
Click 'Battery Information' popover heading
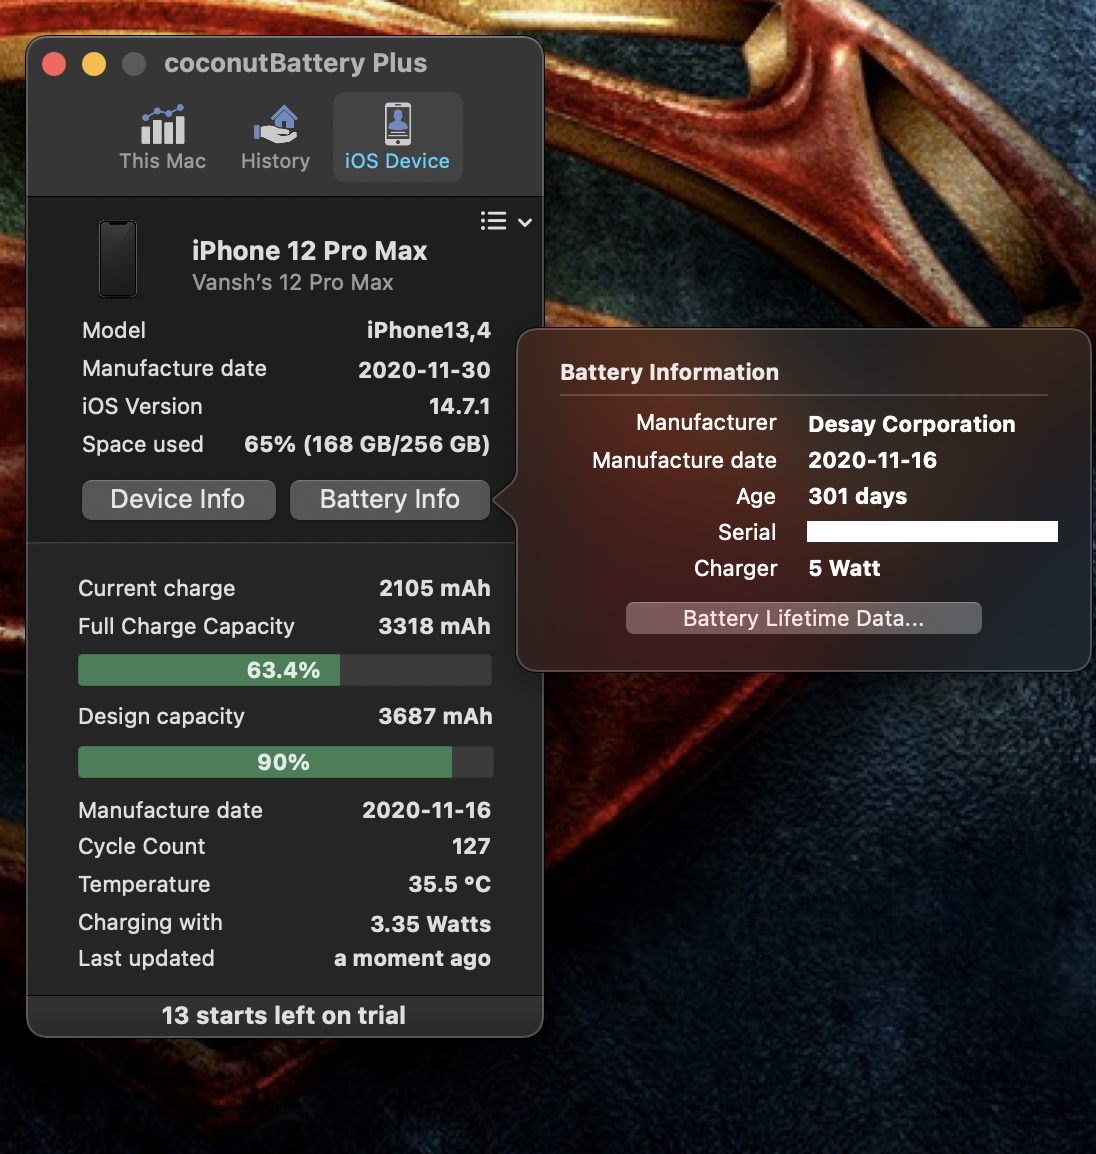(x=669, y=372)
